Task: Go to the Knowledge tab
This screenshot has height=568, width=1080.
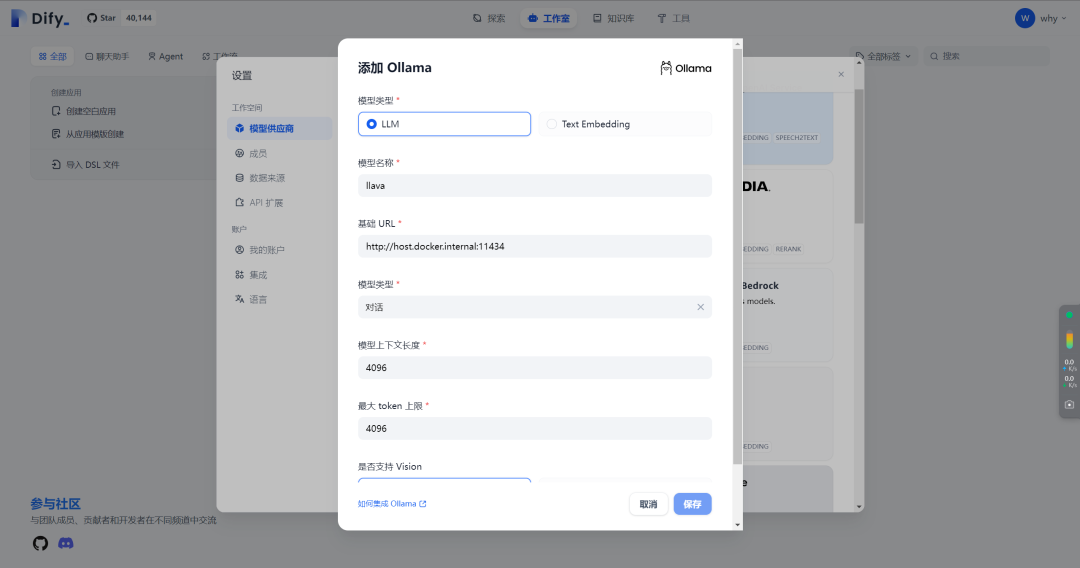Action: click(x=614, y=19)
